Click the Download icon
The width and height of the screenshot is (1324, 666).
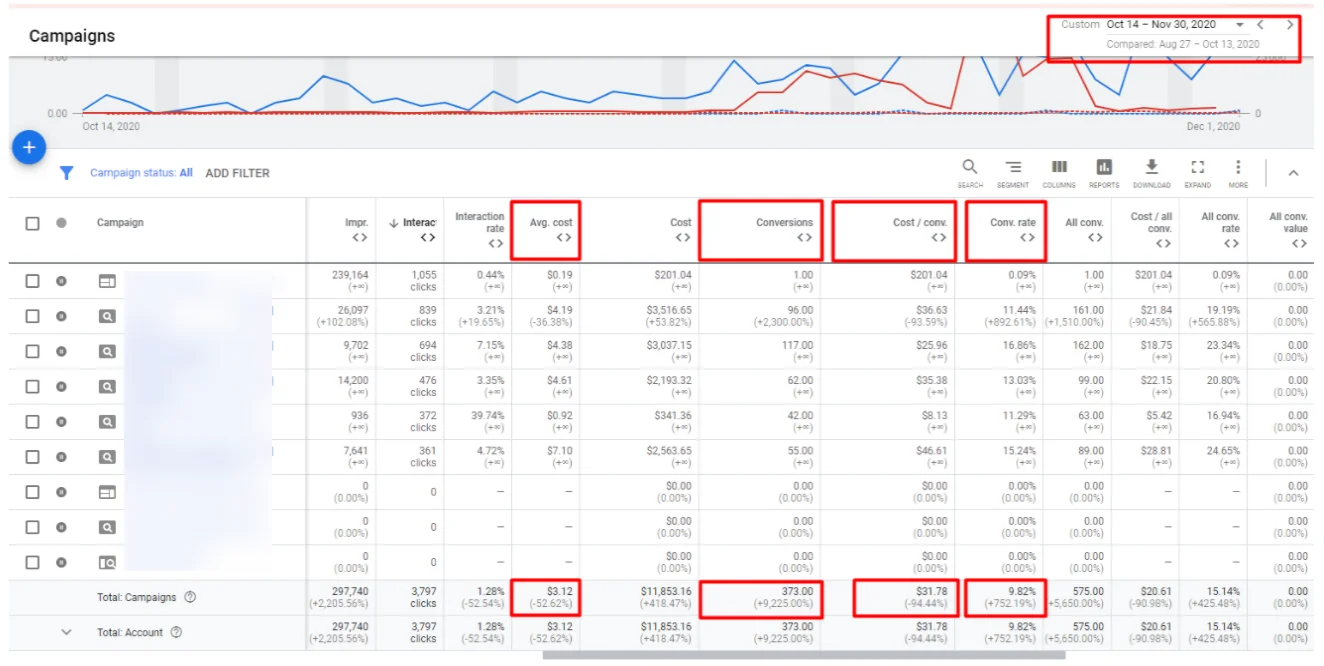tap(1151, 171)
